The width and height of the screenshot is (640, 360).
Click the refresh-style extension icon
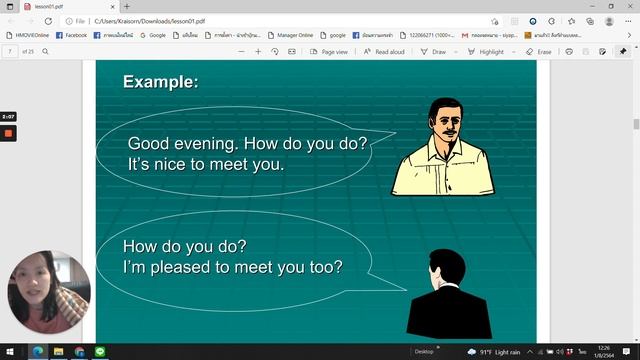coord(551,21)
